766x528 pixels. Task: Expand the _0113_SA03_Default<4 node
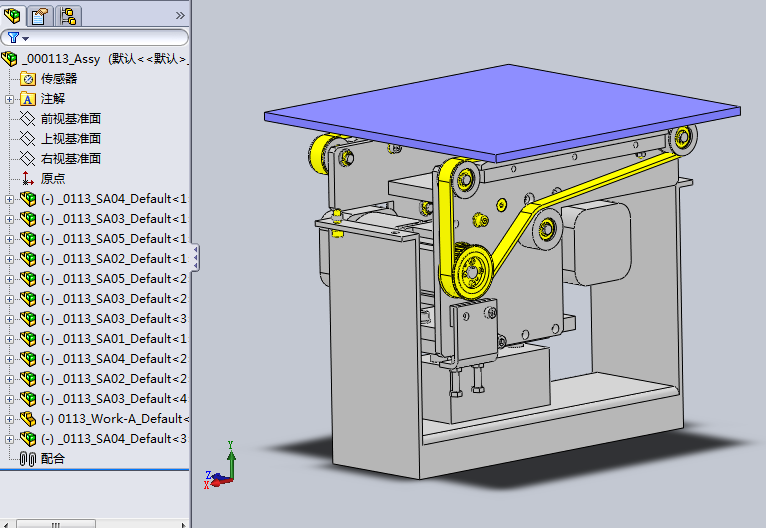[10, 399]
